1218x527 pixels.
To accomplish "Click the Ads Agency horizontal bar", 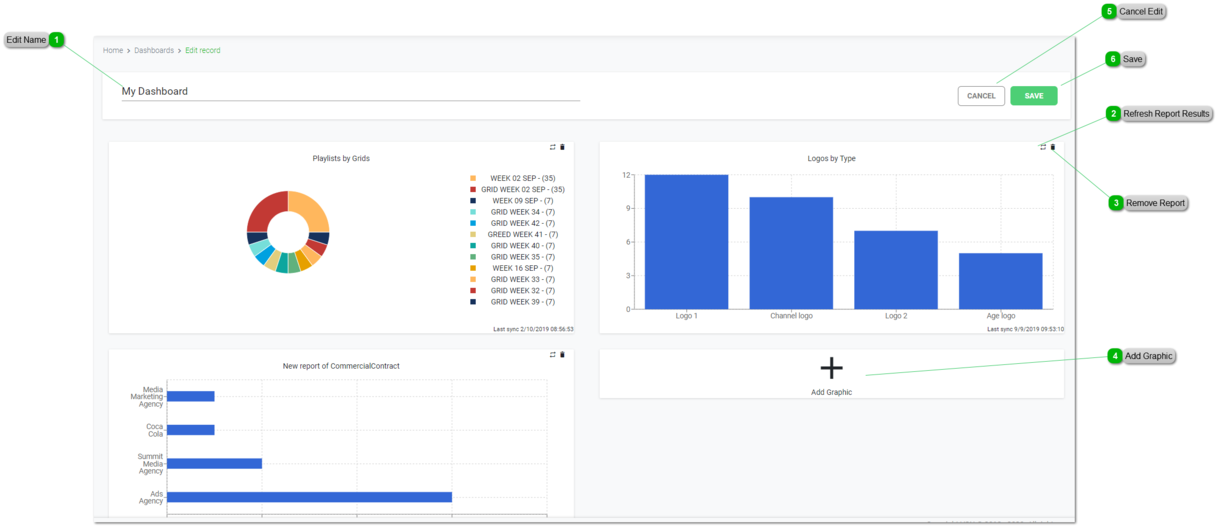I will tap(309, 497).
